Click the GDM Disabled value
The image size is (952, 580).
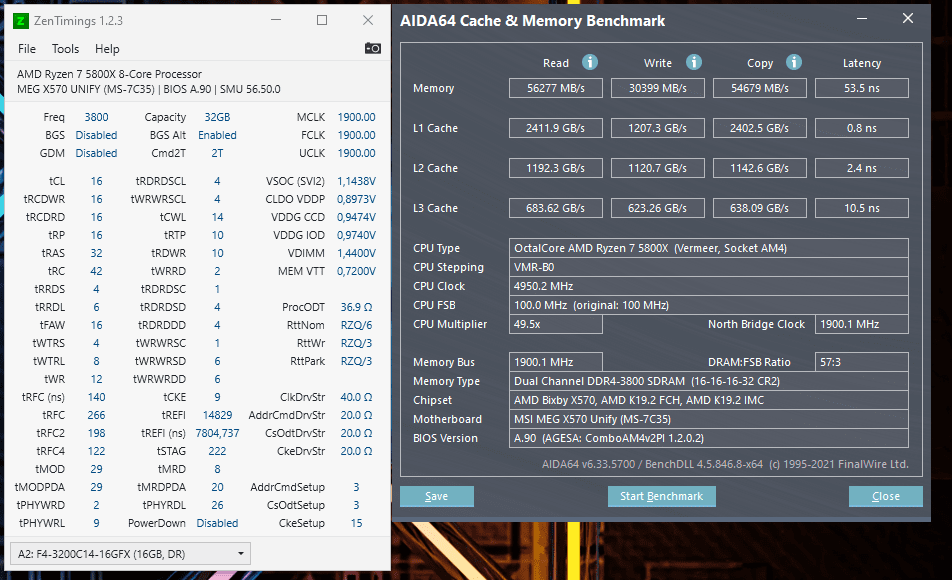click(x=97, y=153)
